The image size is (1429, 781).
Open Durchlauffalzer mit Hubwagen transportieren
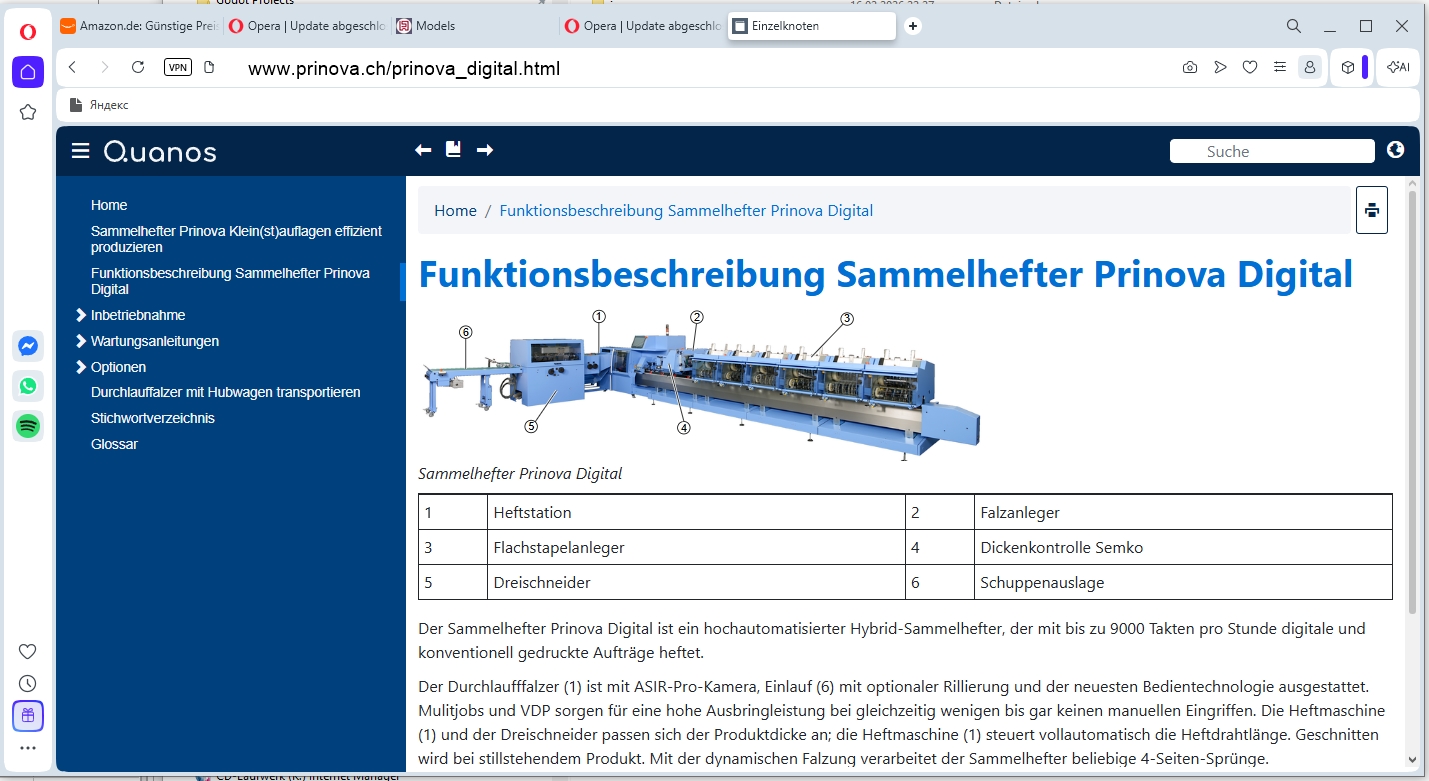coord(226,392)
